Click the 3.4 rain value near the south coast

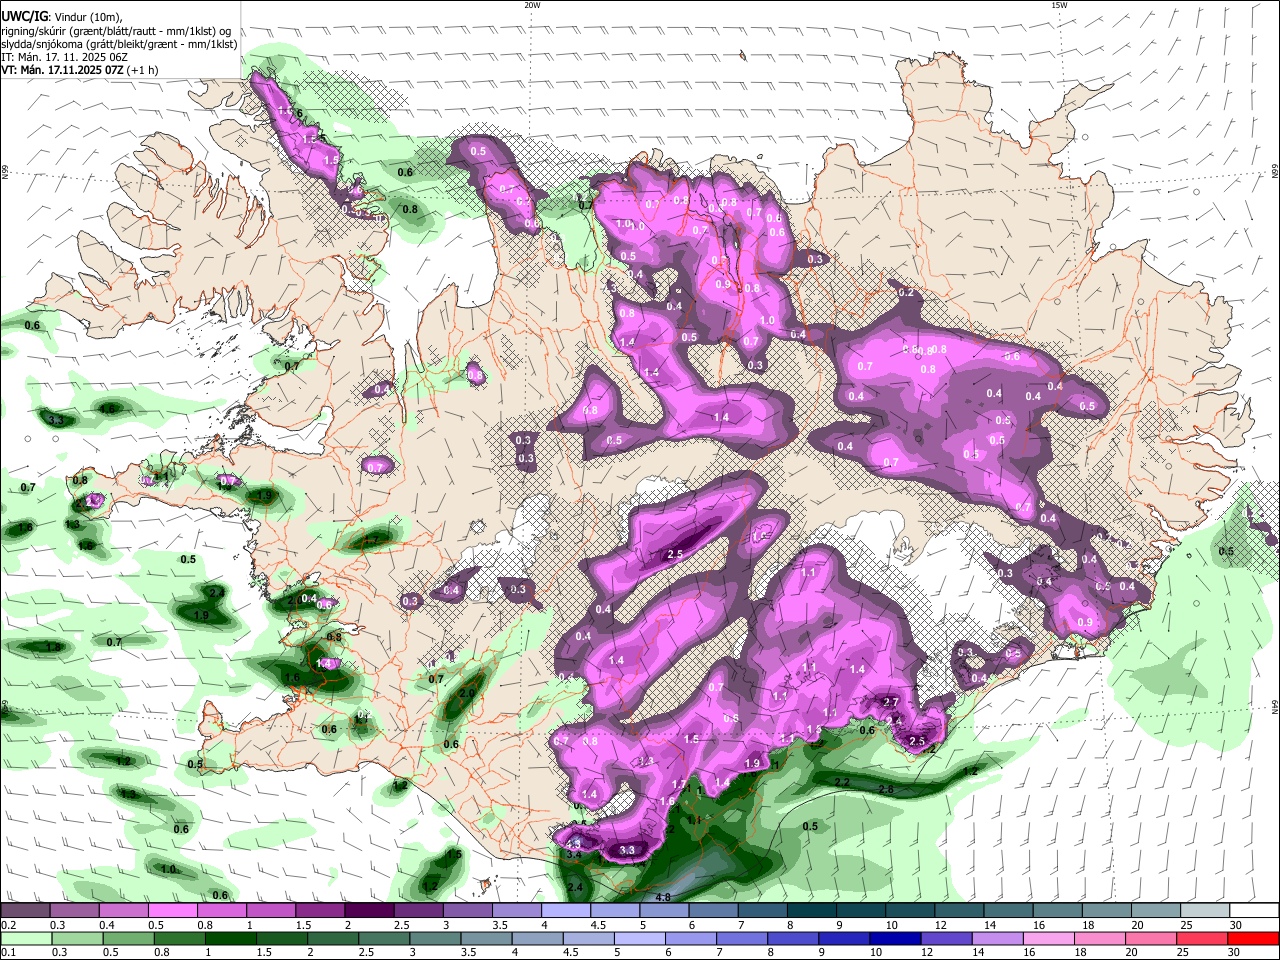click(x=574, y=855)
